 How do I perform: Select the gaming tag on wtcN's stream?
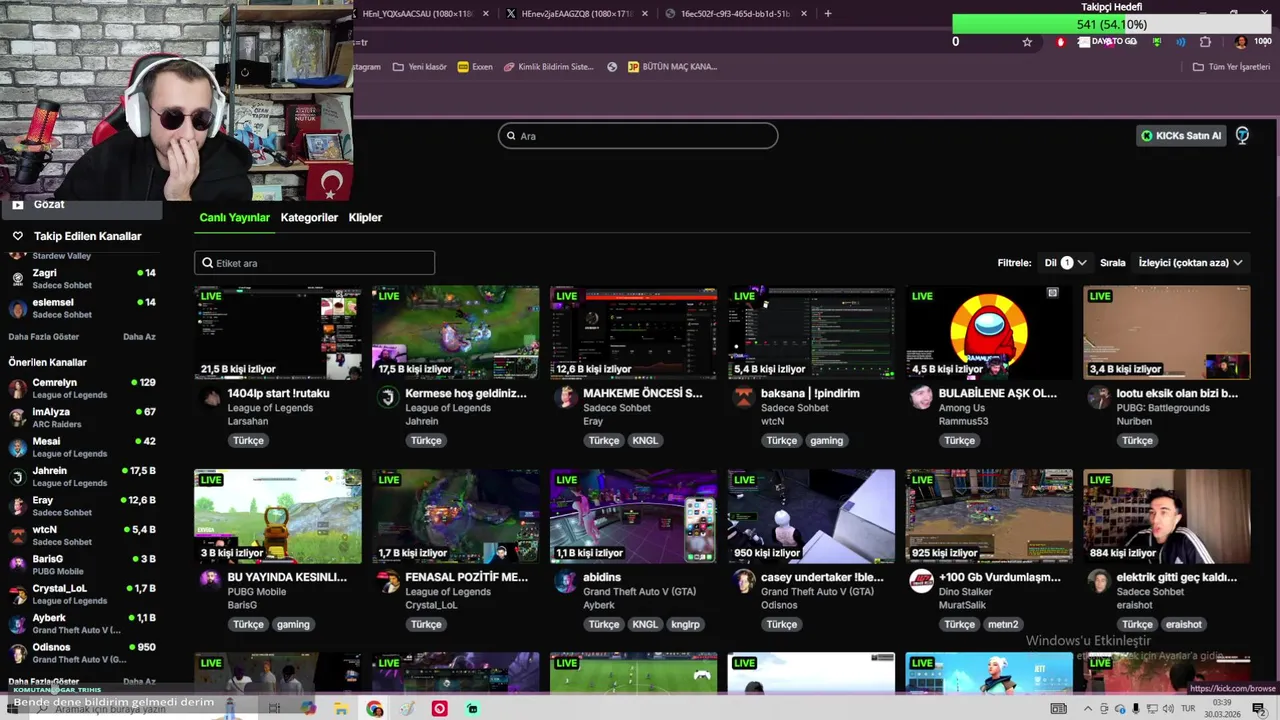pyautogui.click(x=827, y=440)
